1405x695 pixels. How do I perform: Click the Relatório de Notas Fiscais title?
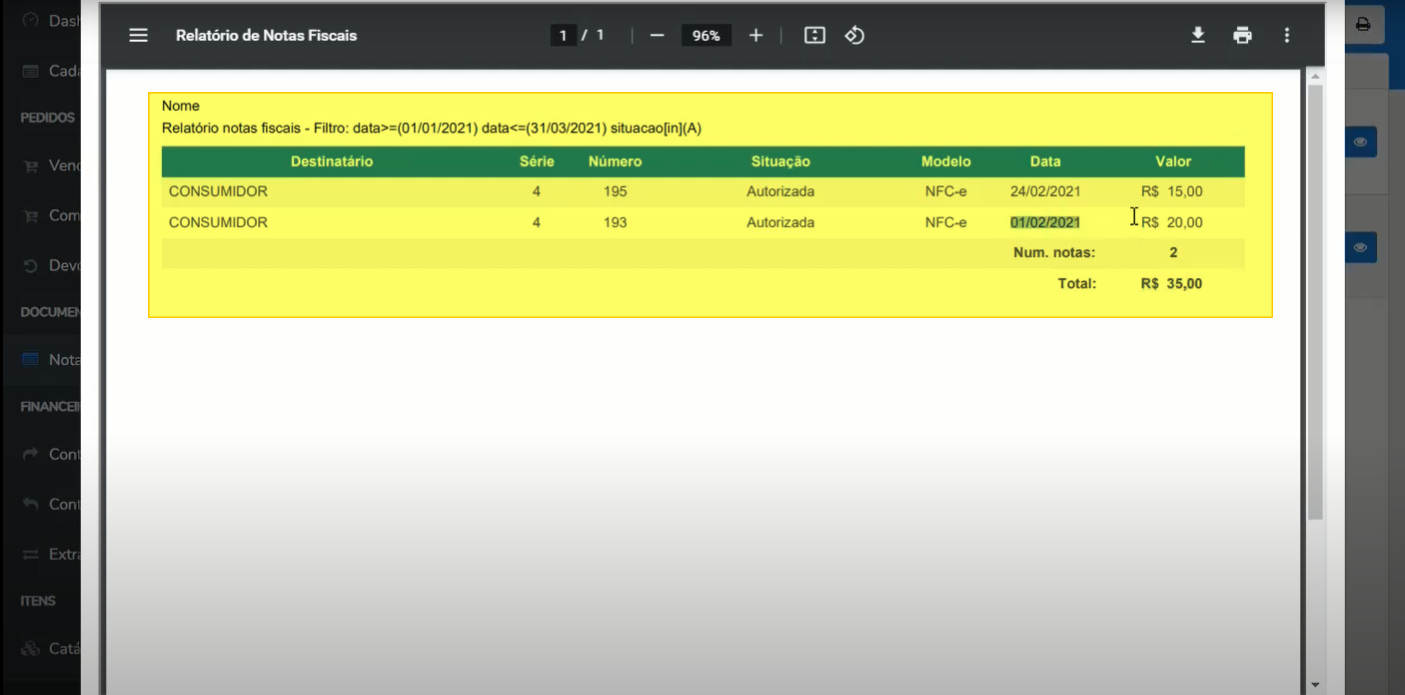(x=266, y=35)
